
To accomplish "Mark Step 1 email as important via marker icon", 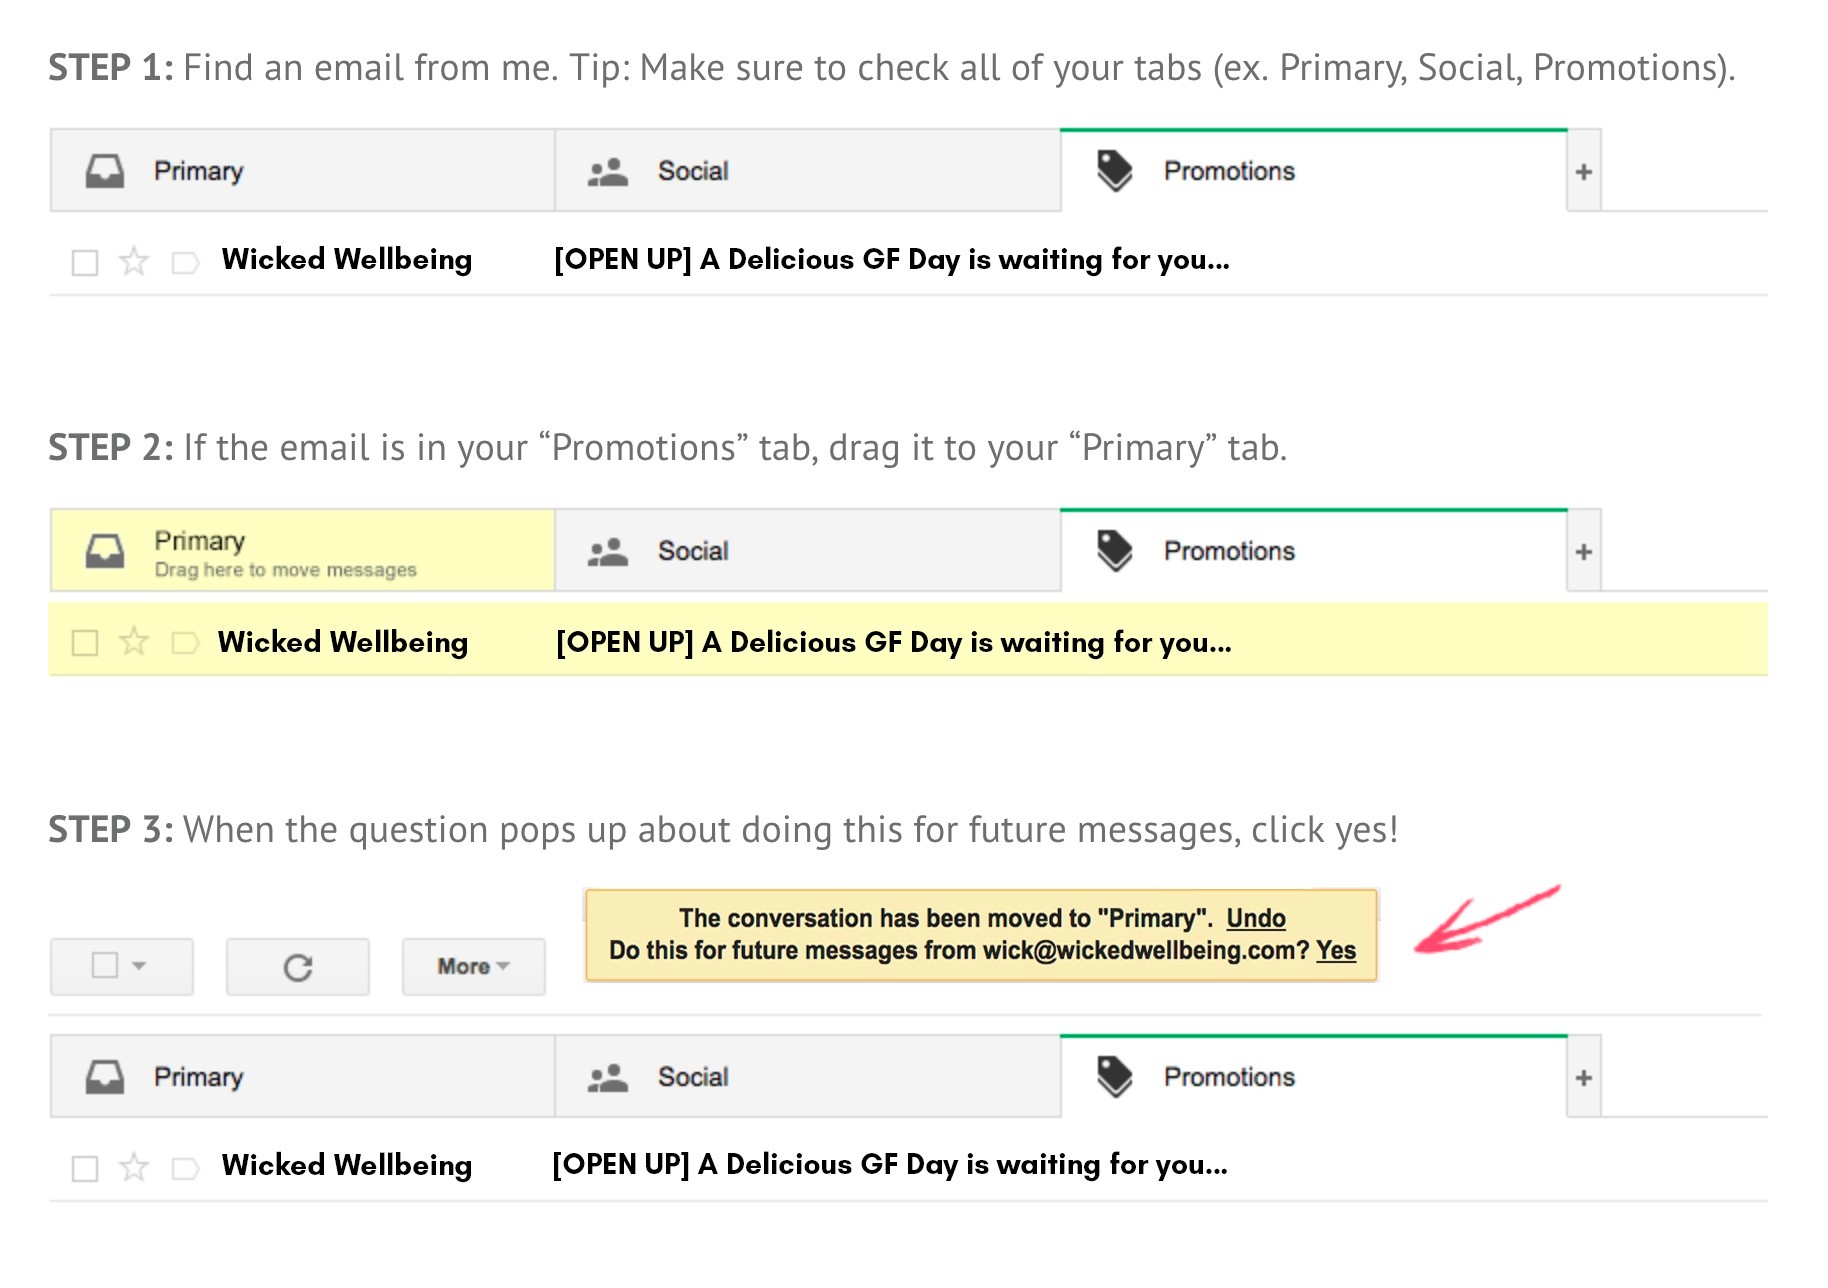I will tap(185, 263).
